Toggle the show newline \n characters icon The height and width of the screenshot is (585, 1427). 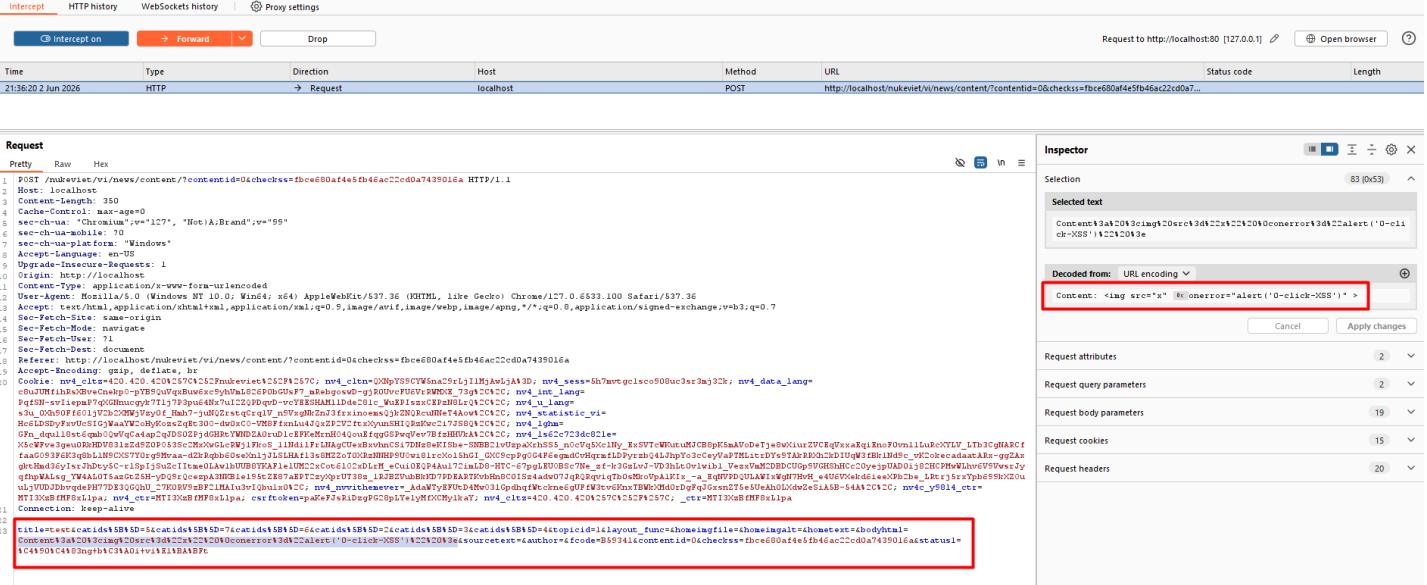(x=1001, y=162)
